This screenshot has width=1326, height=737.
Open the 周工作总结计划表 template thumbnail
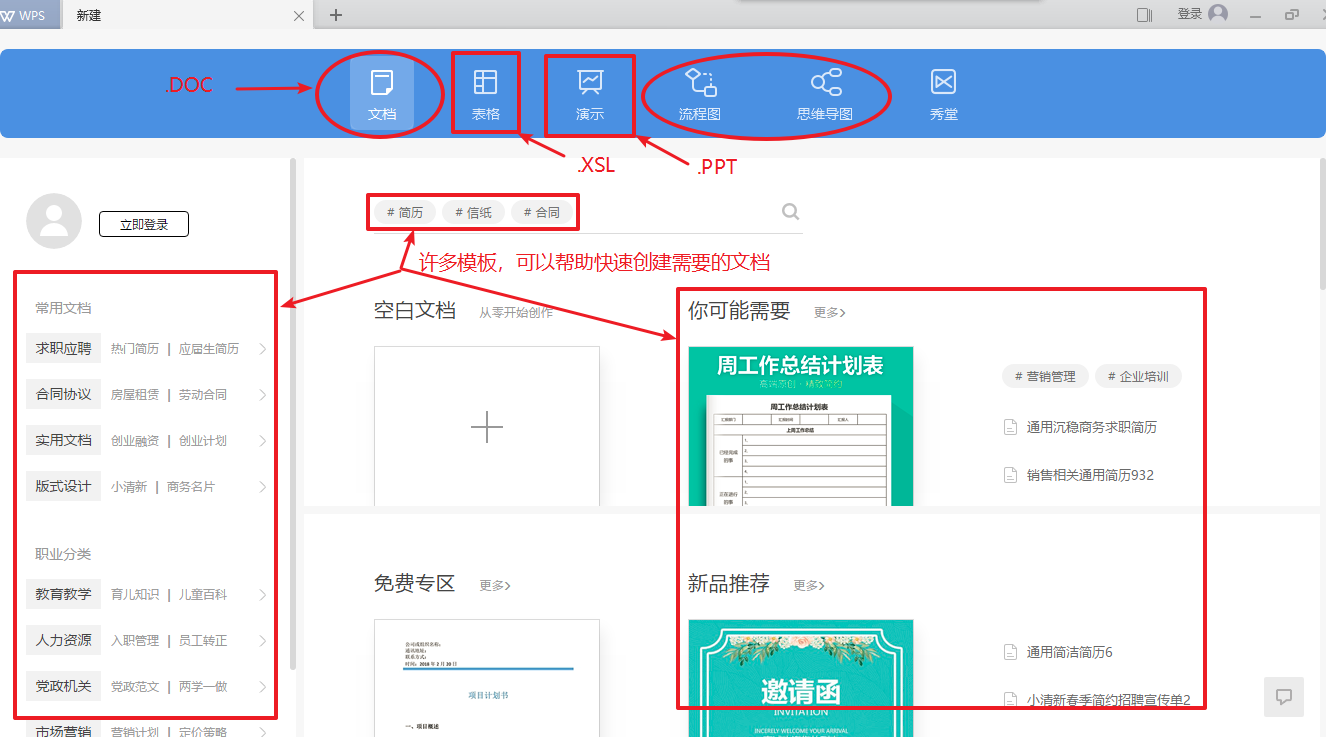800,427
